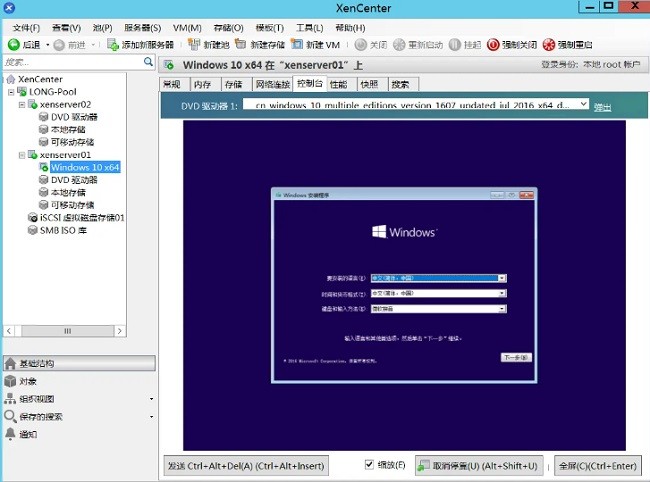Click the grey Forward arrow icon
This screenshot has height=482, width=650.
click(x=59, y=45)
